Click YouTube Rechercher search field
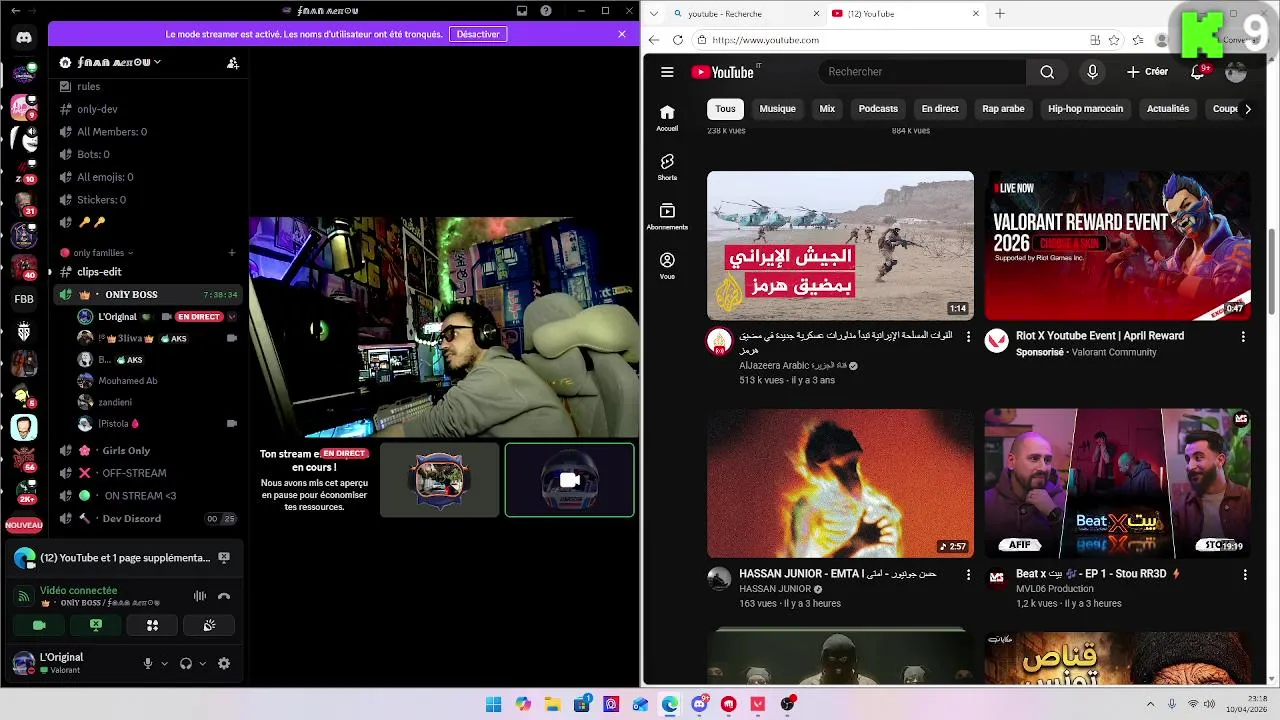The image size is (1280, 720). pos(922,72)
